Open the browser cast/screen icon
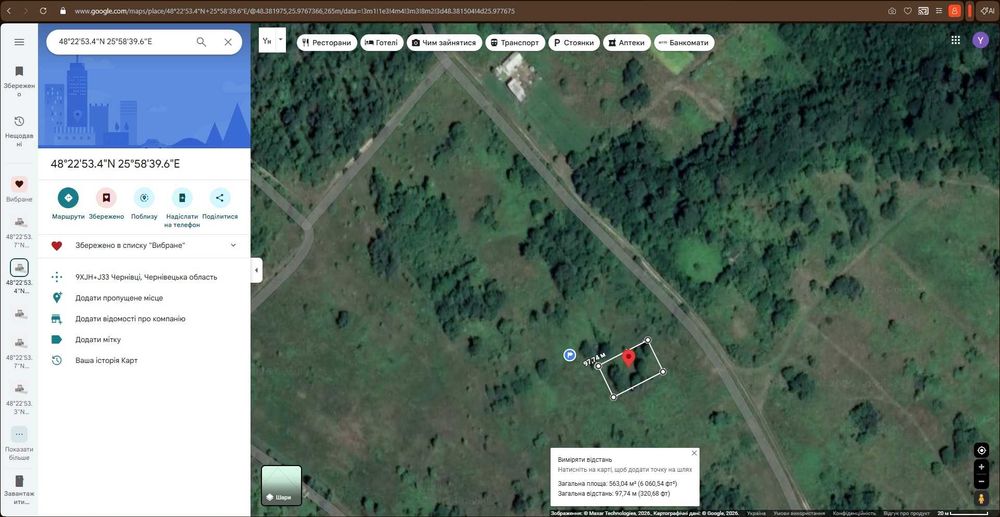 (923, 11)
